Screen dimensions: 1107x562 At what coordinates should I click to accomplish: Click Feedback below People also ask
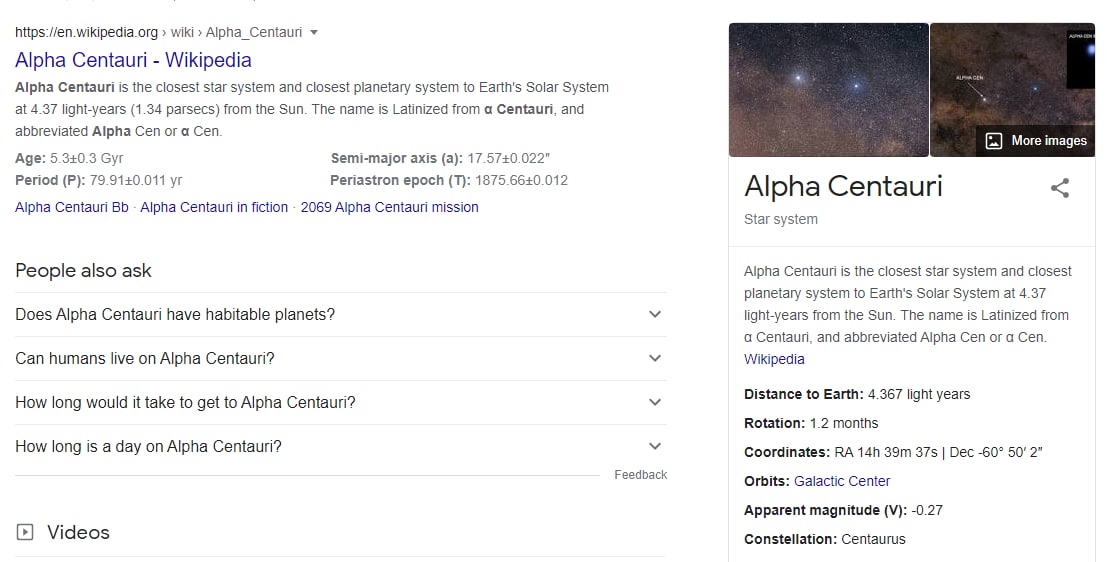pyautogui.click(x=640, y=475)
